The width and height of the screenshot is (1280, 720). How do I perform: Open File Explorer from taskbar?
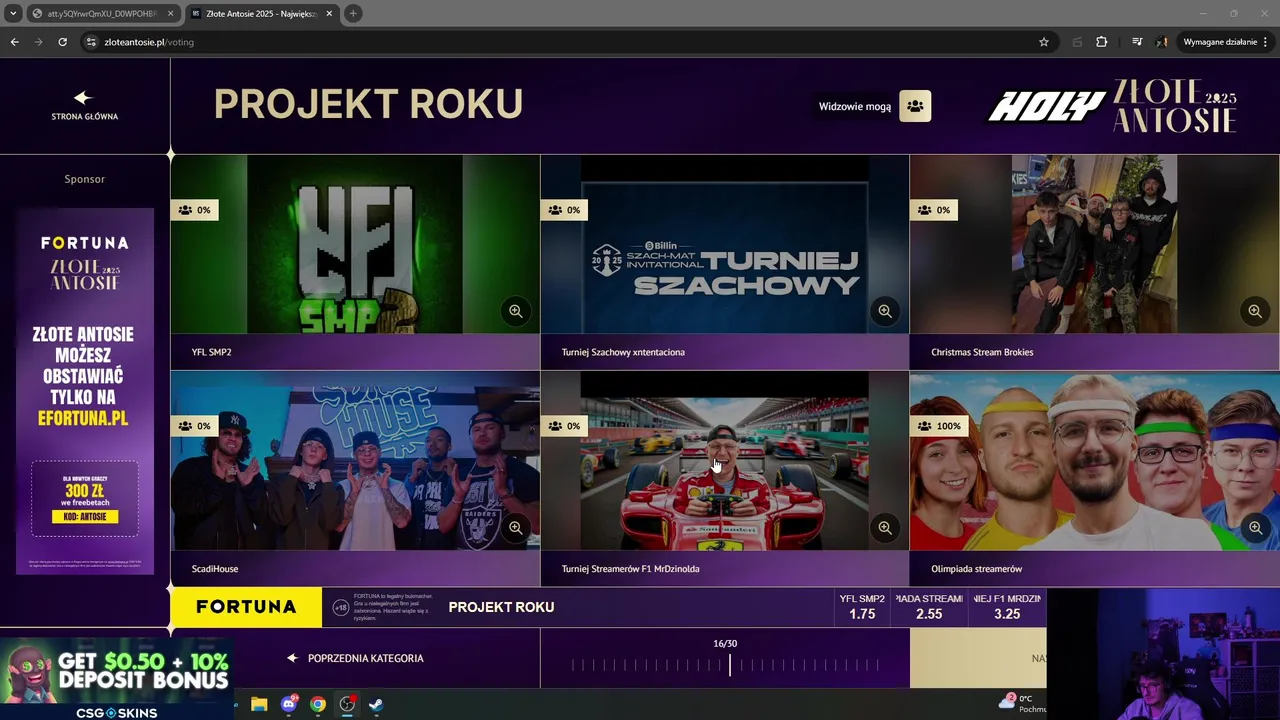point(259,704)
